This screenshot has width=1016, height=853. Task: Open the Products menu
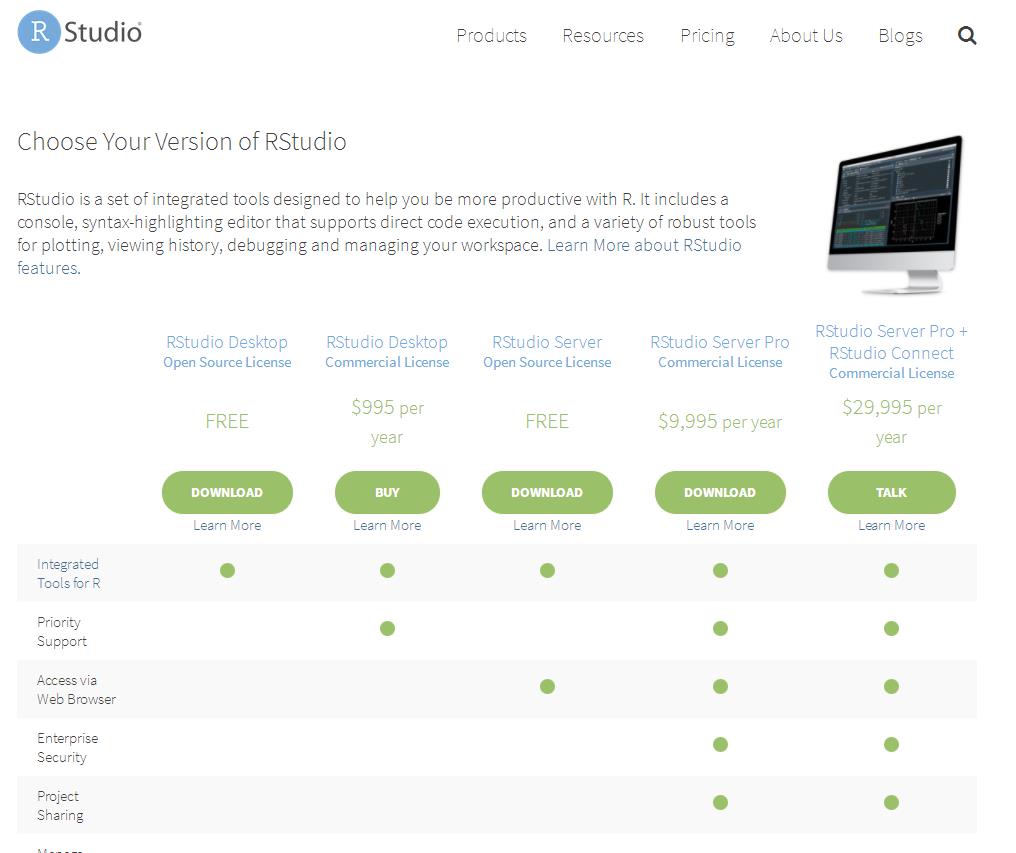coord(491,36)
